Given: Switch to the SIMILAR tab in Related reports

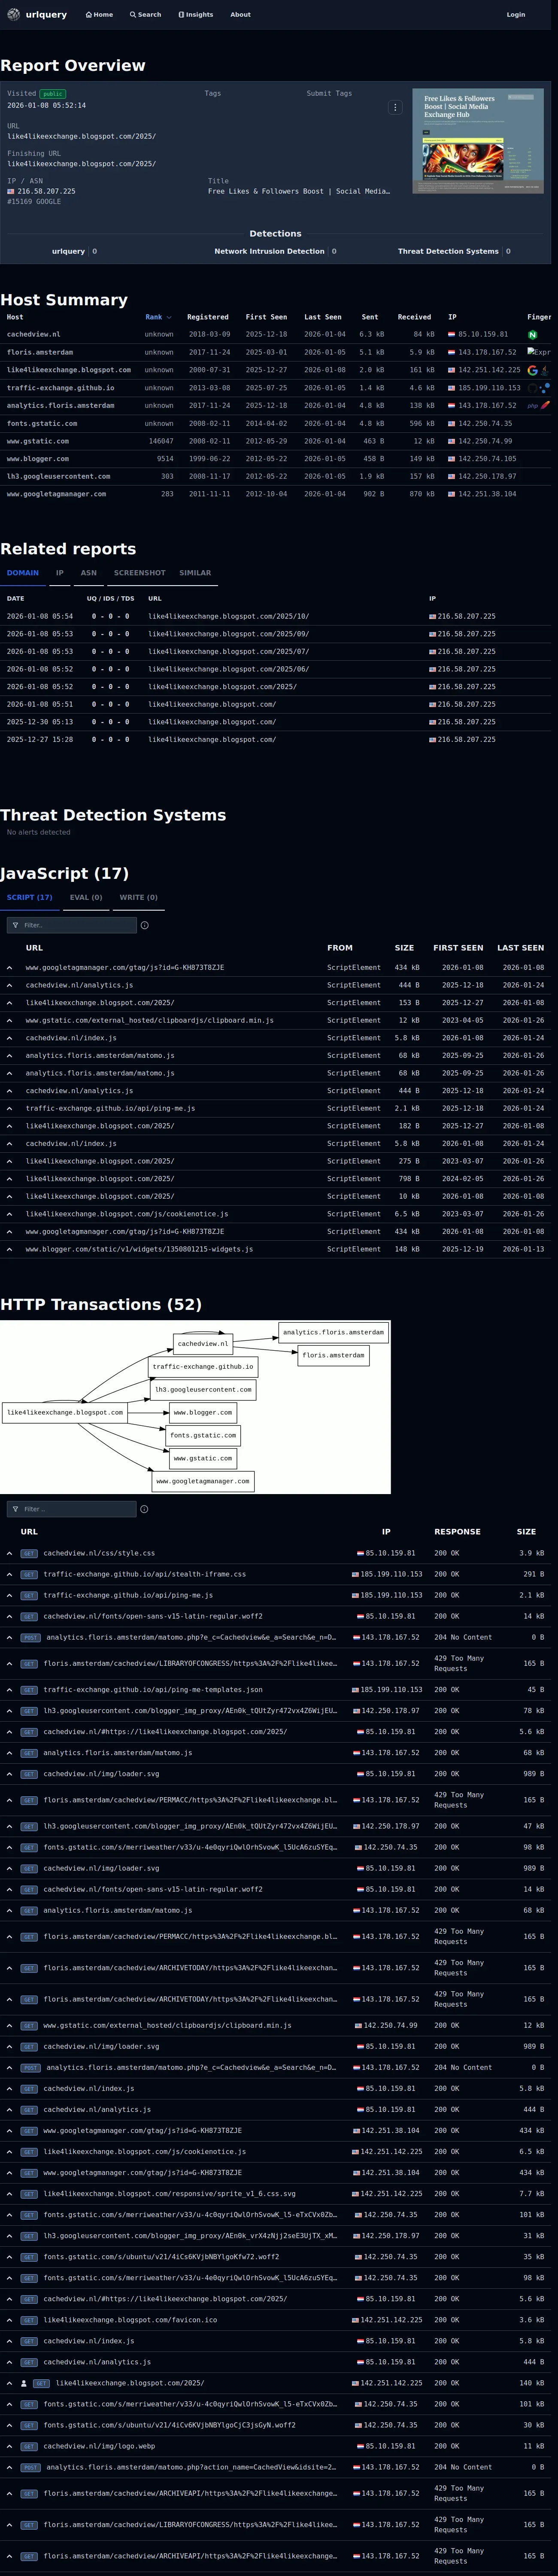Looking at the screenshot, I should point(195,573).
